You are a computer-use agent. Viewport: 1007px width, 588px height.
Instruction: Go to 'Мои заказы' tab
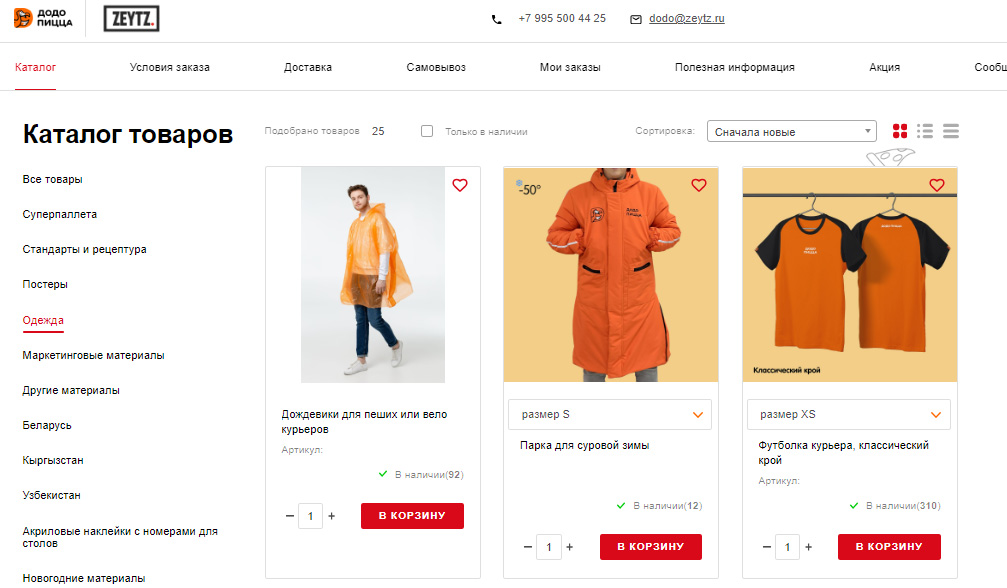[570, 67]
